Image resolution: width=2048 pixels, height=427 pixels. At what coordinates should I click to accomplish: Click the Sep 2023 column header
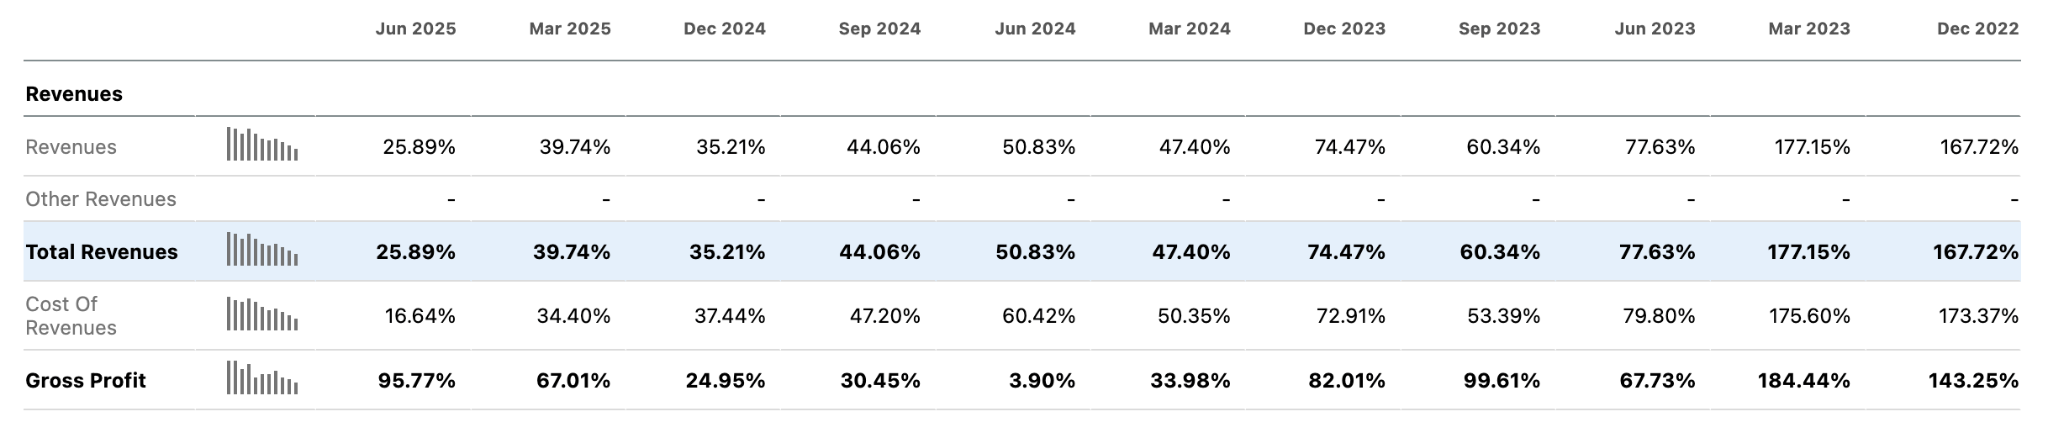coord(1499,29)
